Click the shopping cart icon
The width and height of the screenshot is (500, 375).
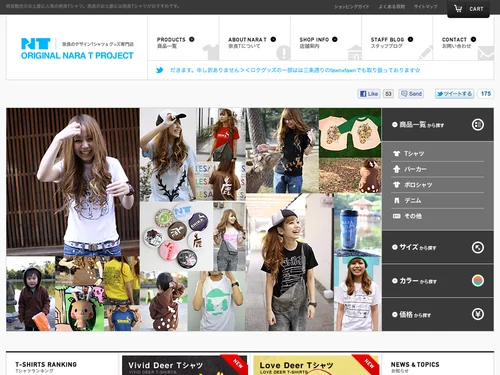click(459, 9)
